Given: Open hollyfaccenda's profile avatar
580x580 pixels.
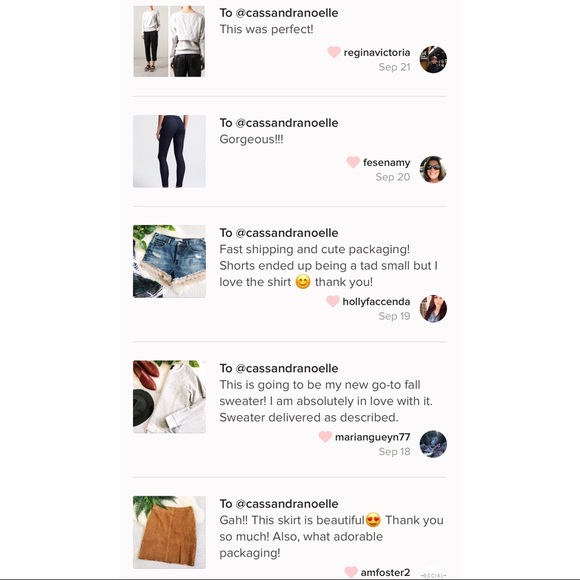Looking at the screenshot, I should [433, 308].
